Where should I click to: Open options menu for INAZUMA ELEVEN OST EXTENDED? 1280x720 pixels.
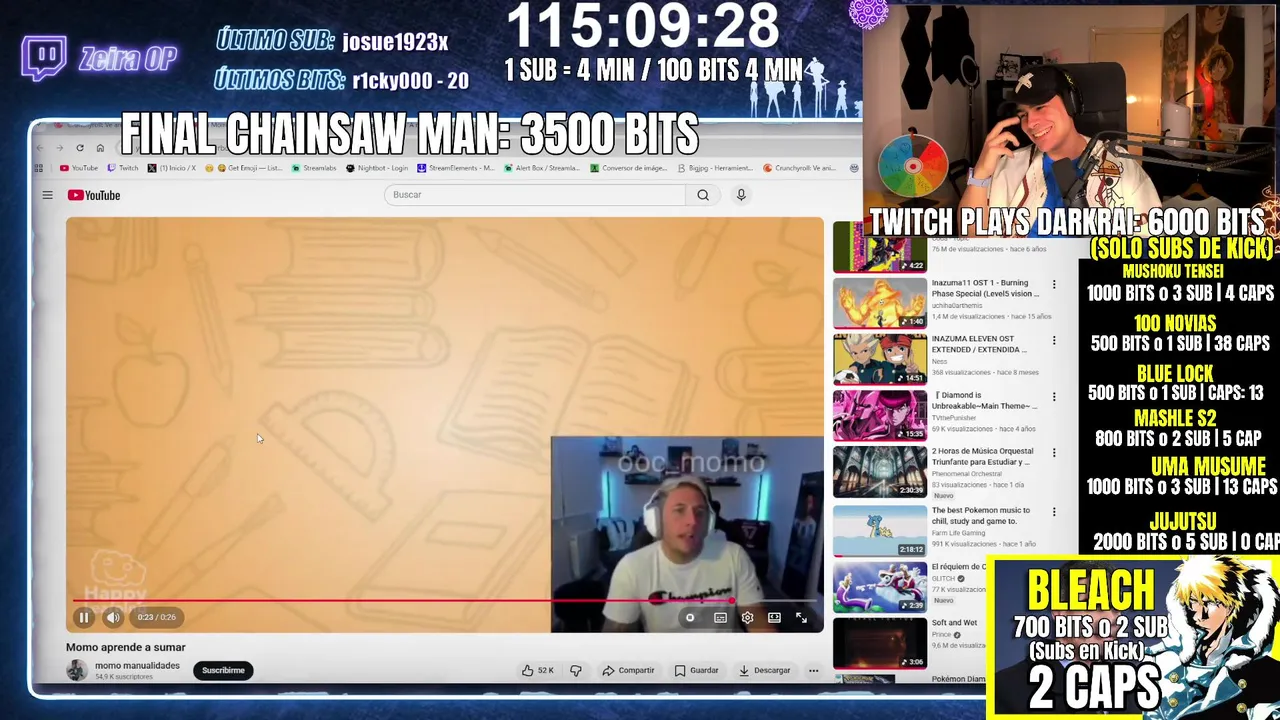point(1053,341)
